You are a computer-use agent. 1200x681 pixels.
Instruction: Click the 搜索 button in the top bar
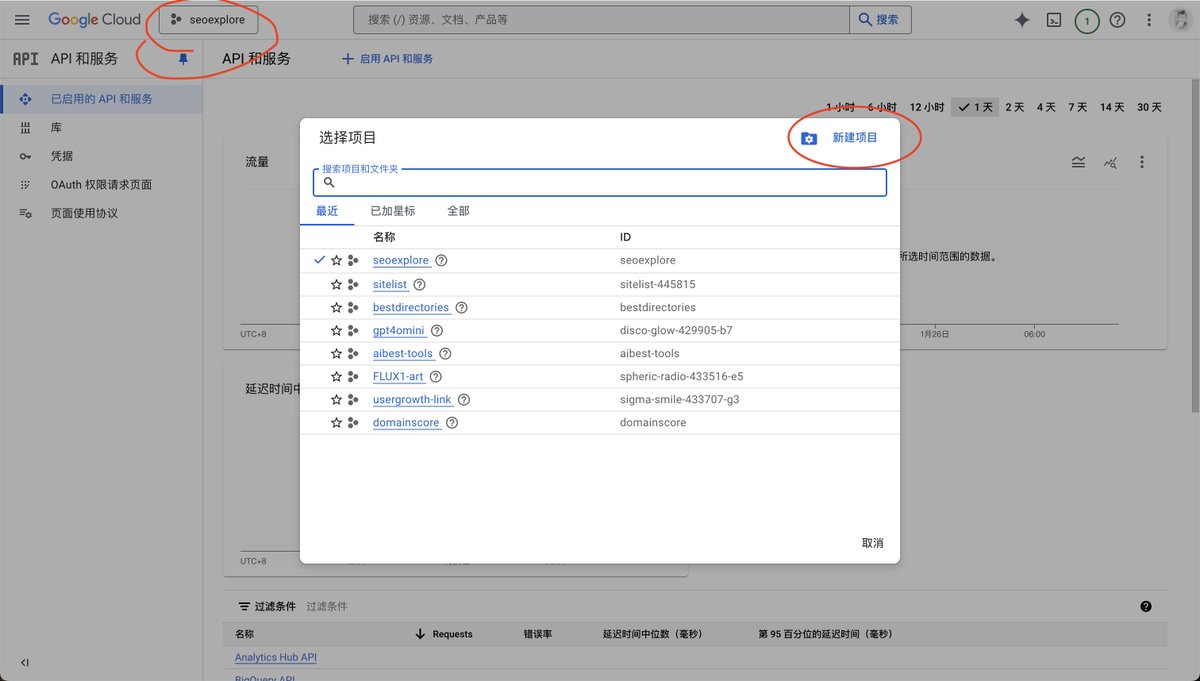coord(880,20)
